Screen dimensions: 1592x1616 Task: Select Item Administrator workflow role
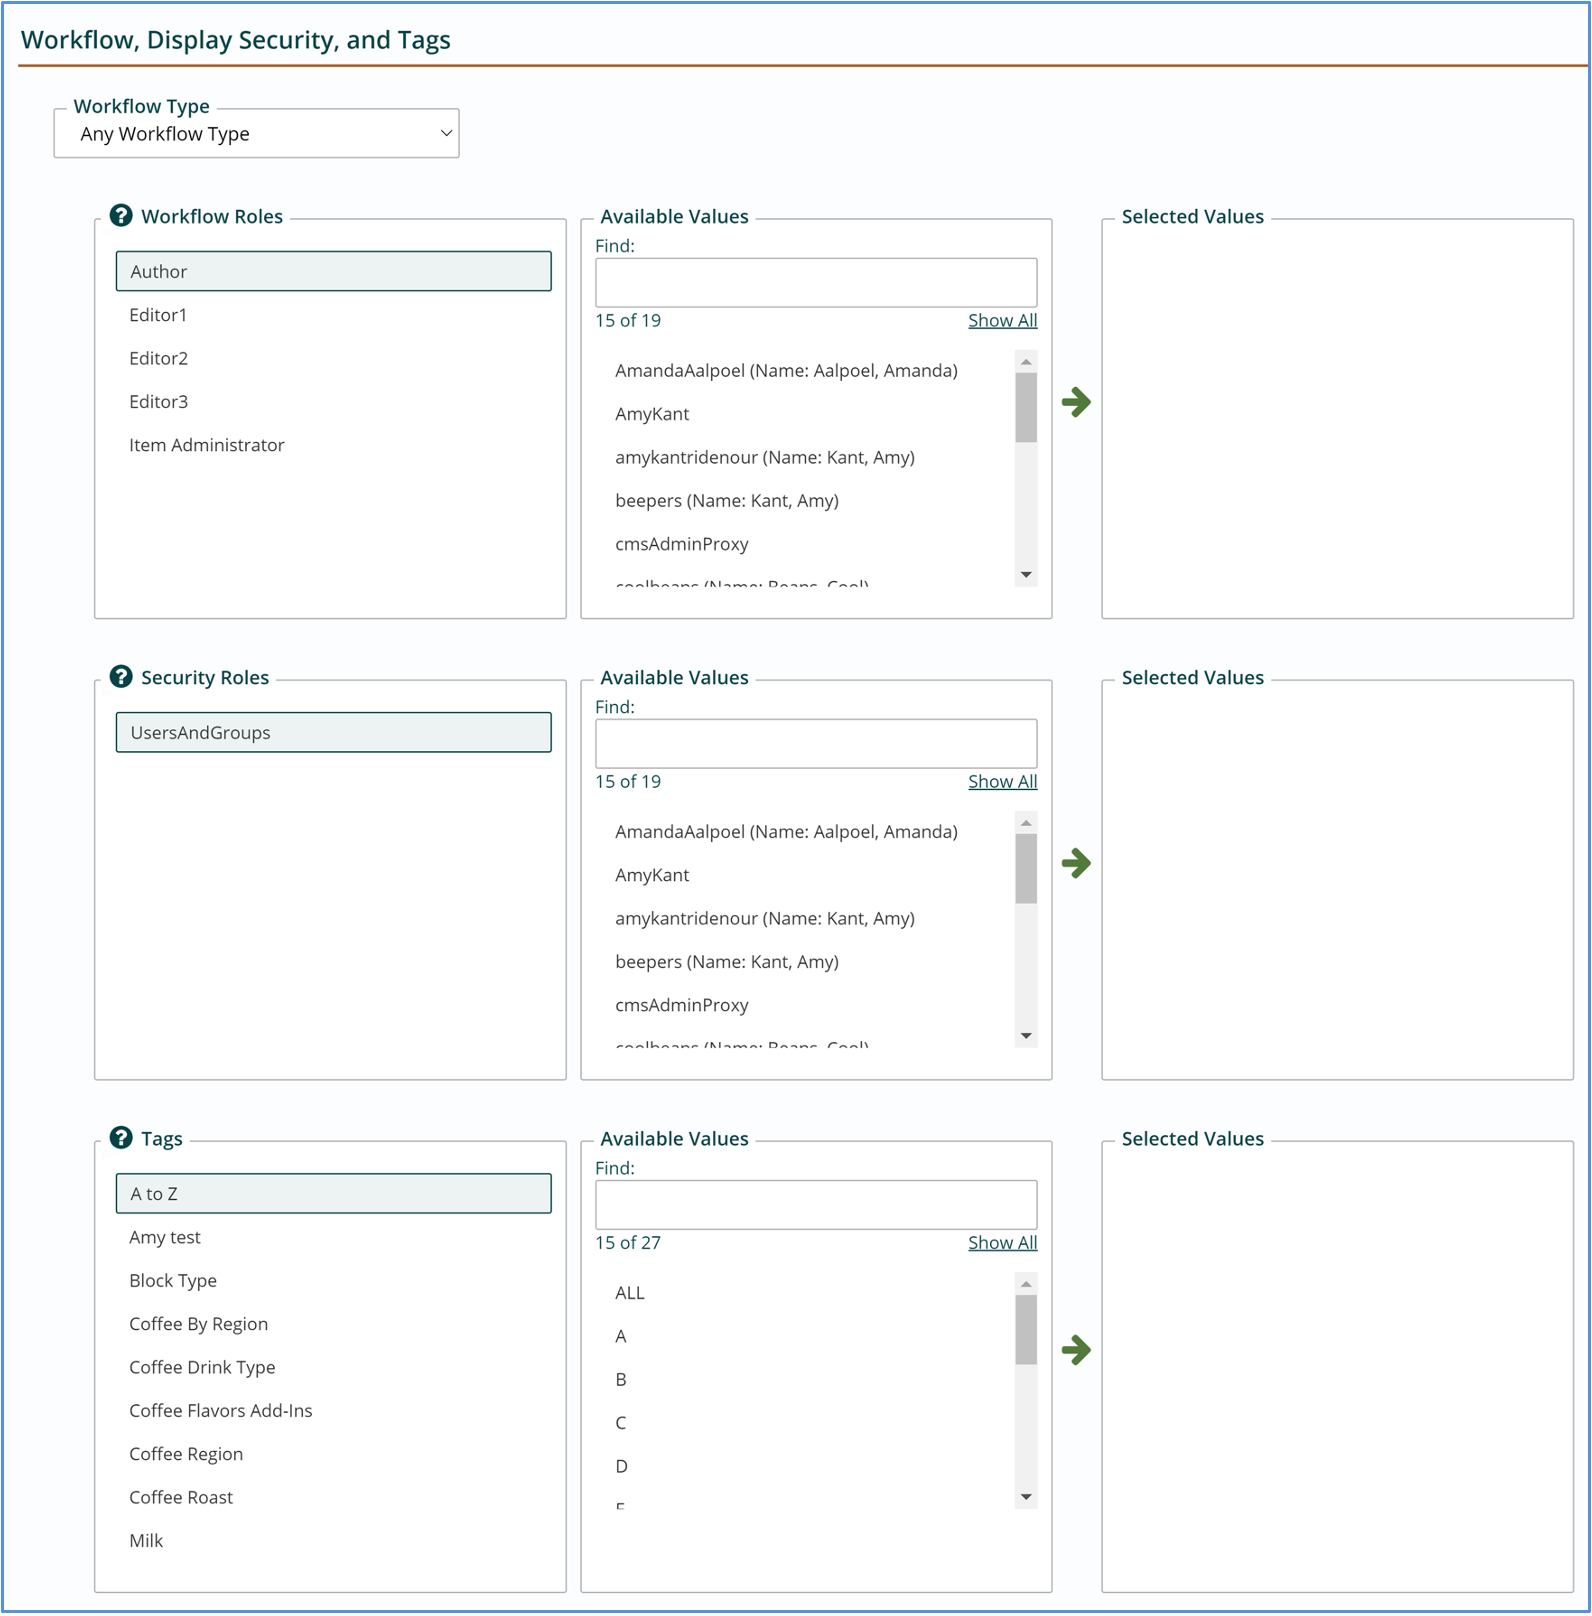coord(206,445)
